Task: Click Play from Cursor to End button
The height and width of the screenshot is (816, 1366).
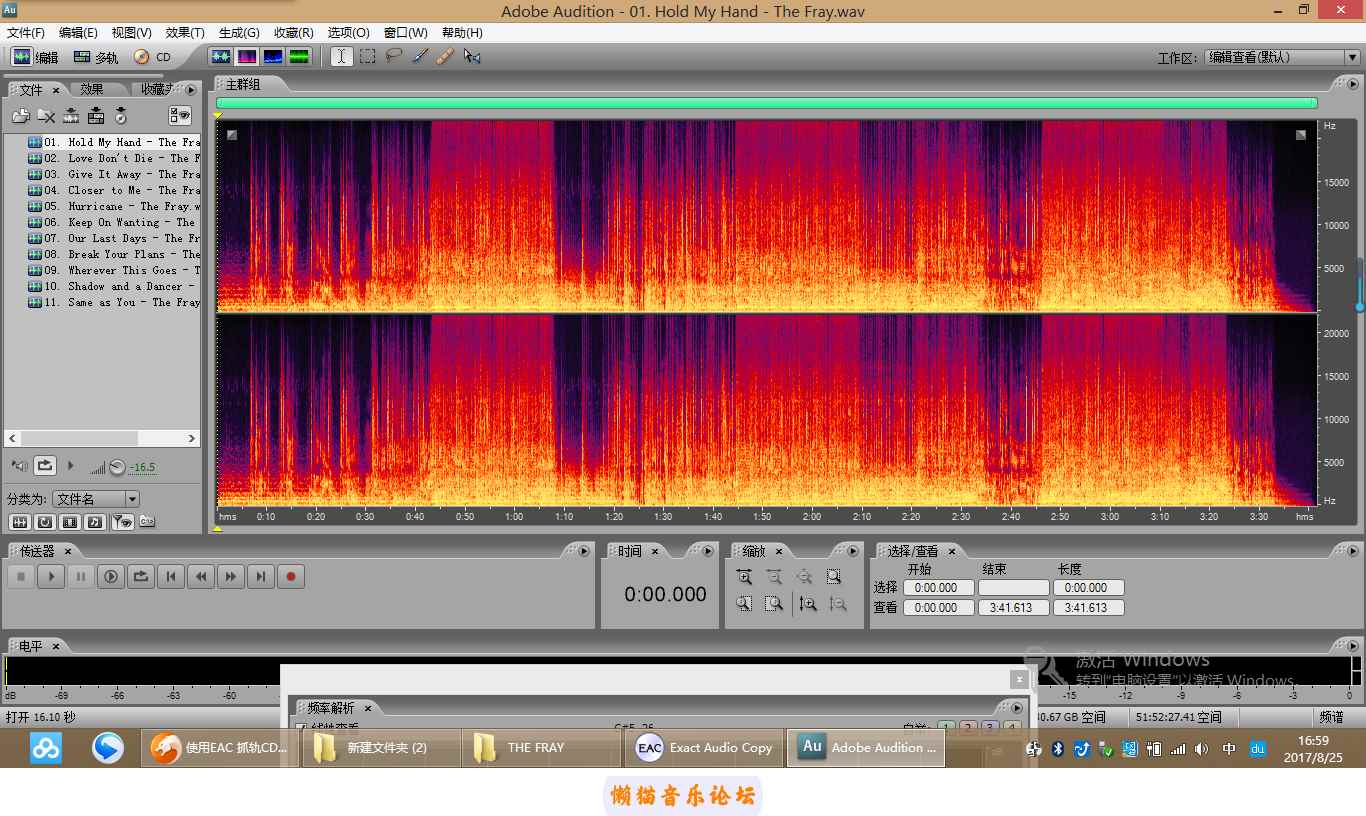Action: pyautogui.click(x=111, y=576)
